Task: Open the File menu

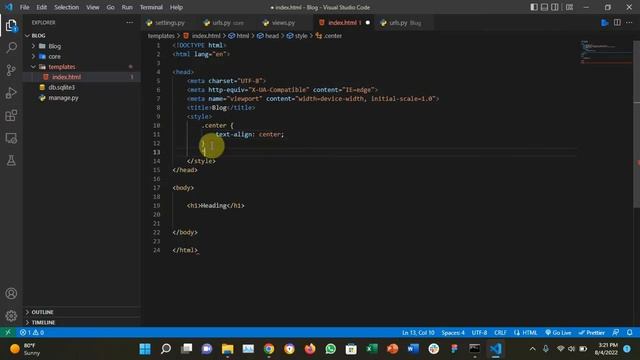Action: (24, 7)
